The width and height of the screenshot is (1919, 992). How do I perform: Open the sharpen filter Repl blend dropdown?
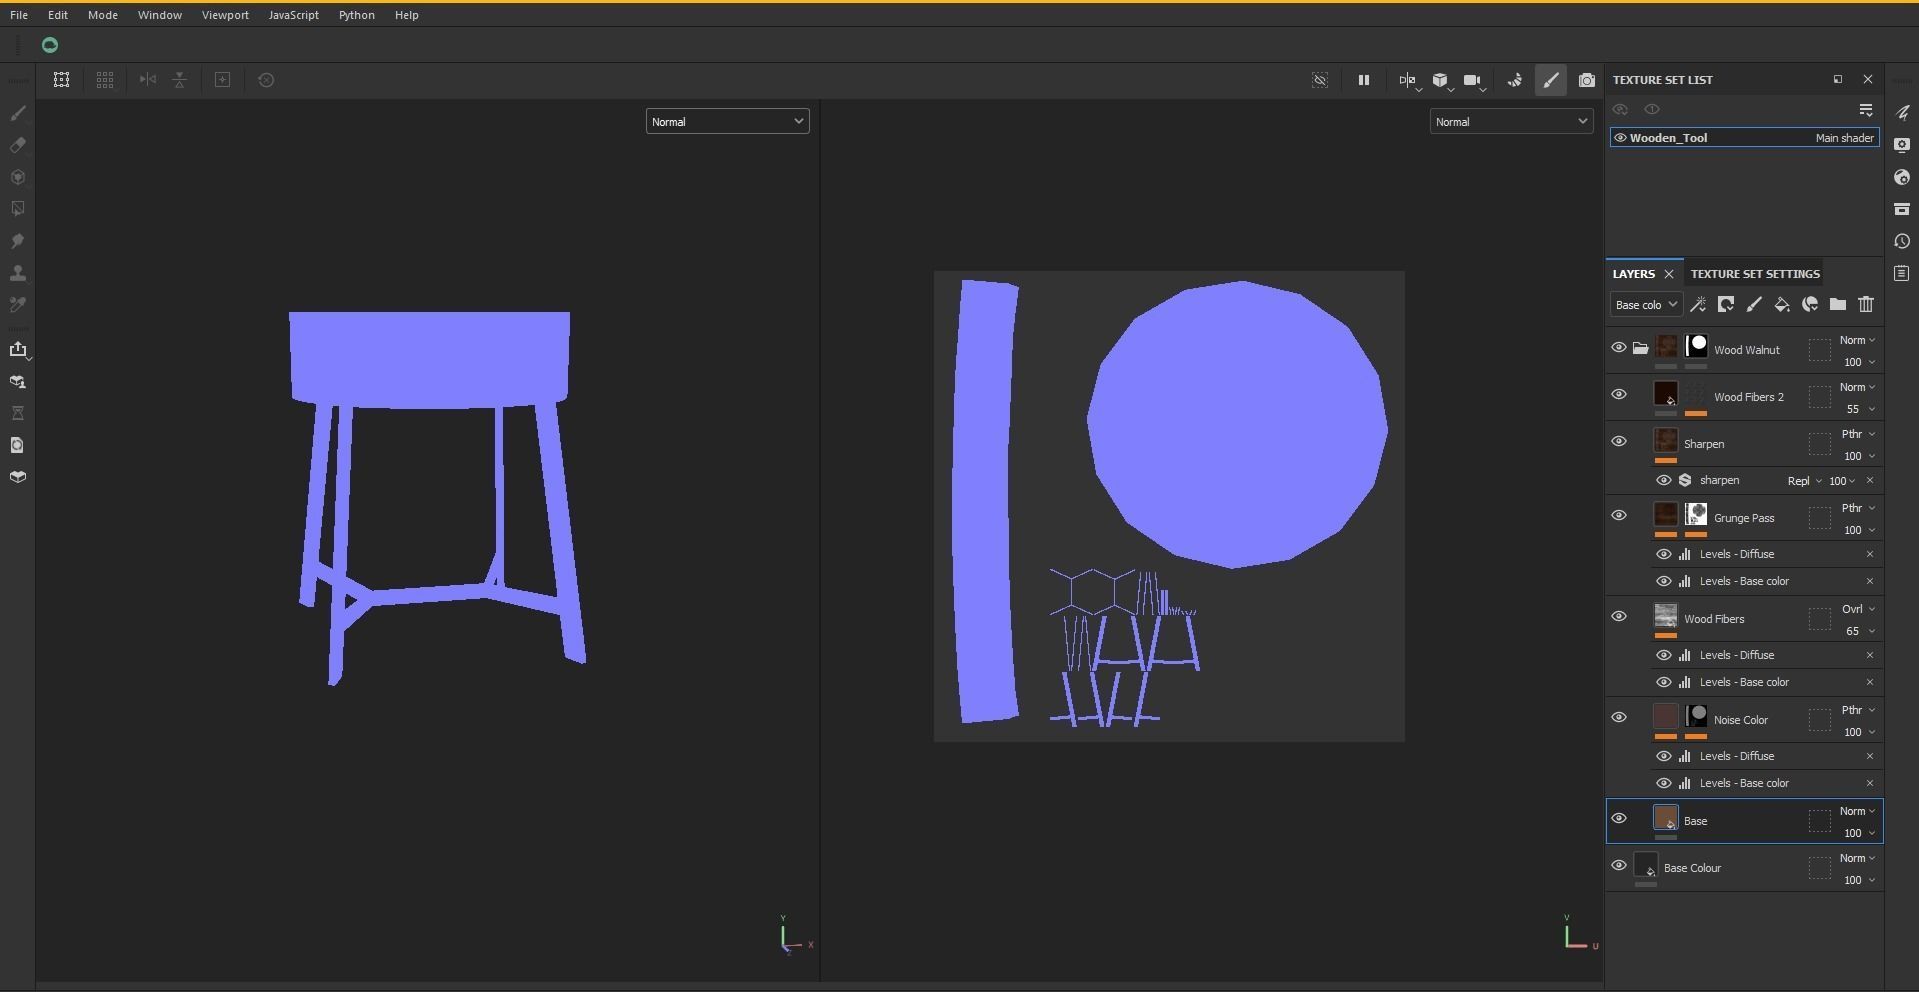tap(1804, 481)
